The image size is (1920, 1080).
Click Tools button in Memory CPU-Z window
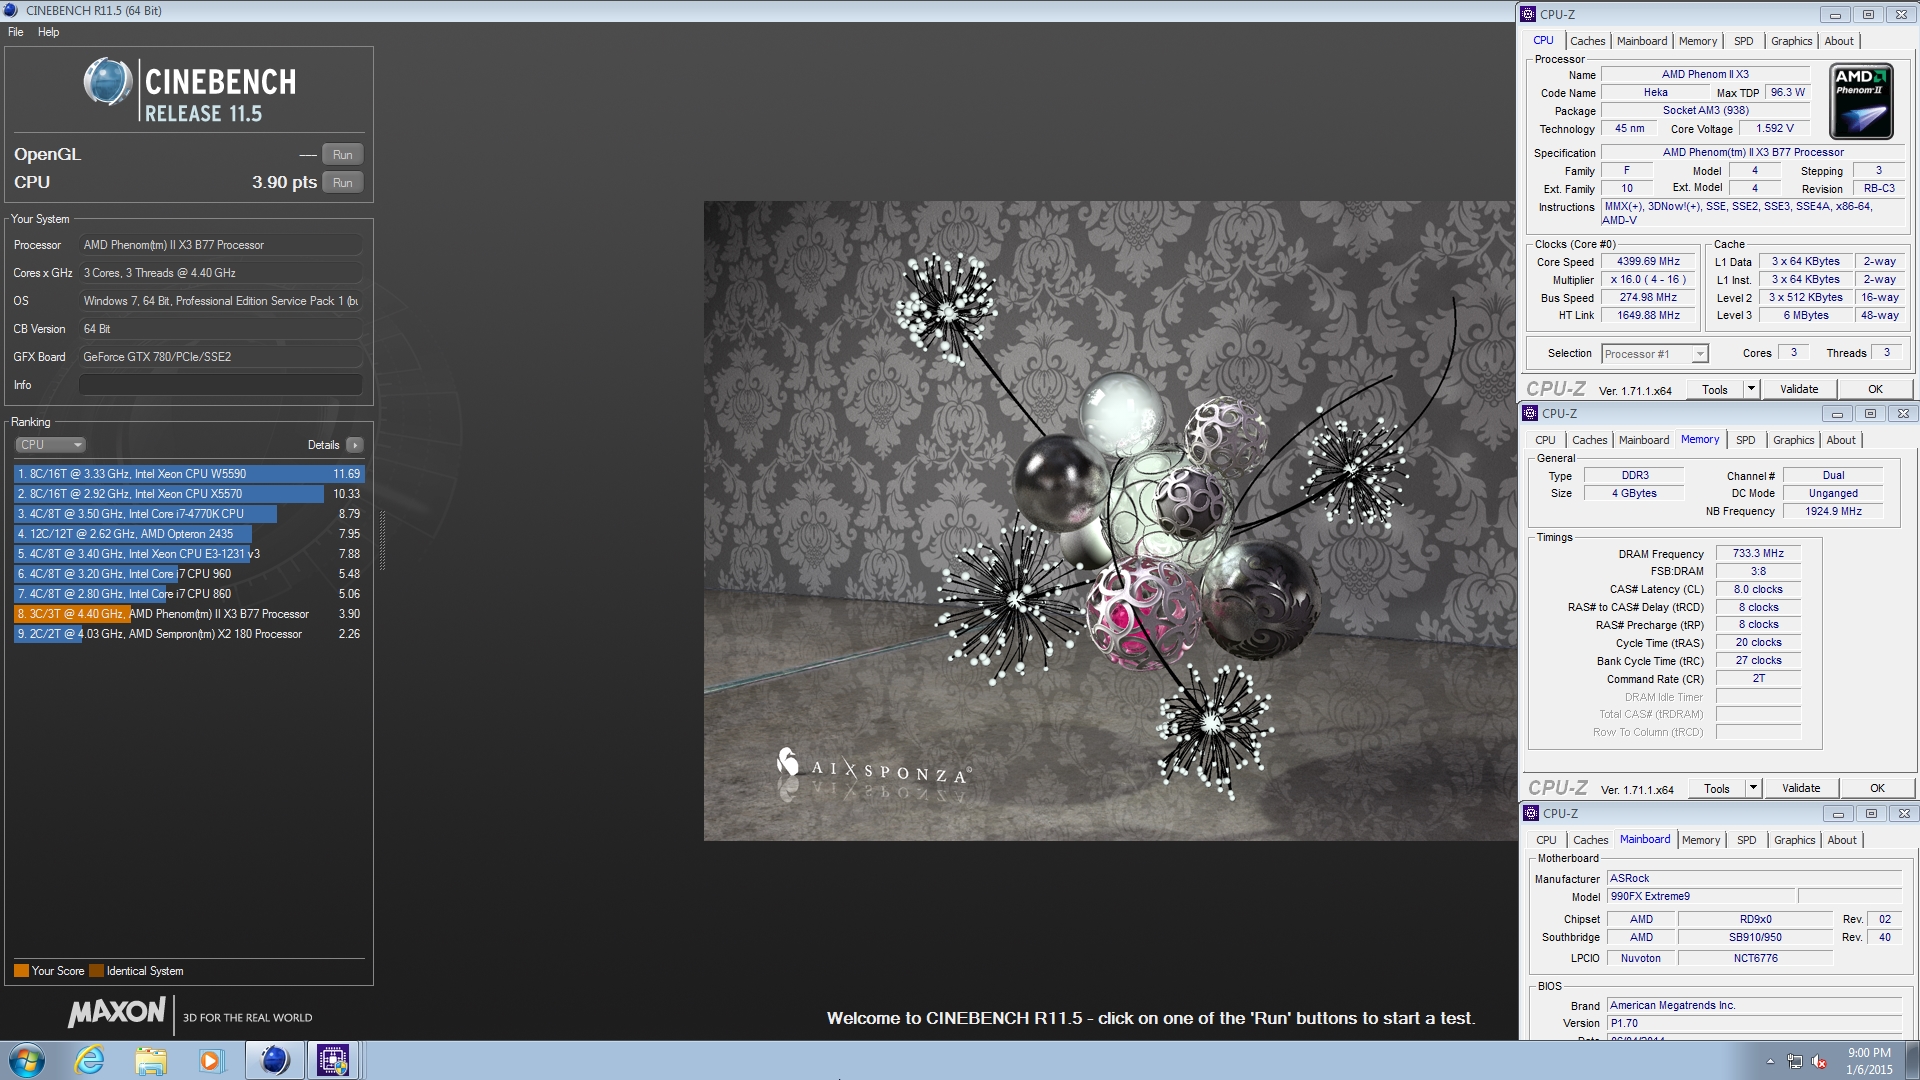[x=1717, y=789]
